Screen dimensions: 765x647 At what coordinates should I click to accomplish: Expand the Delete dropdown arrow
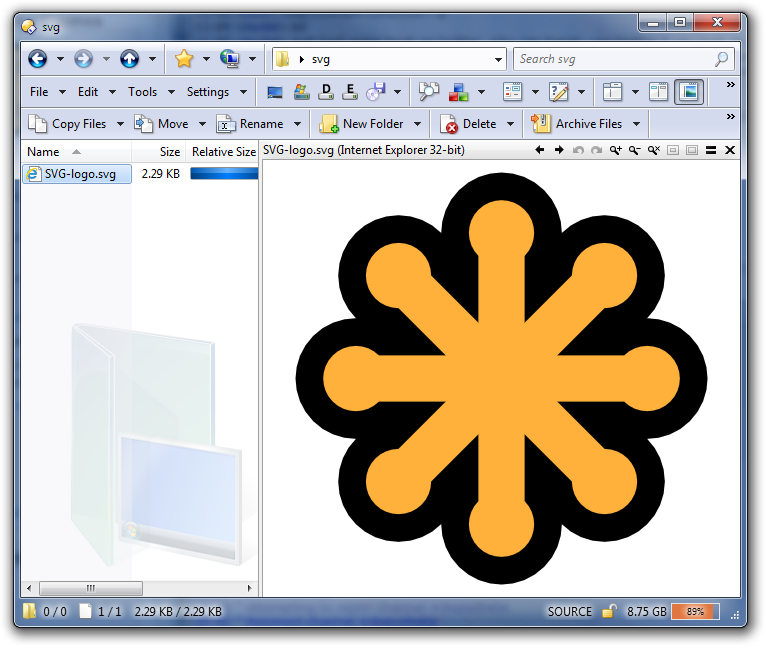click(510, 124)
